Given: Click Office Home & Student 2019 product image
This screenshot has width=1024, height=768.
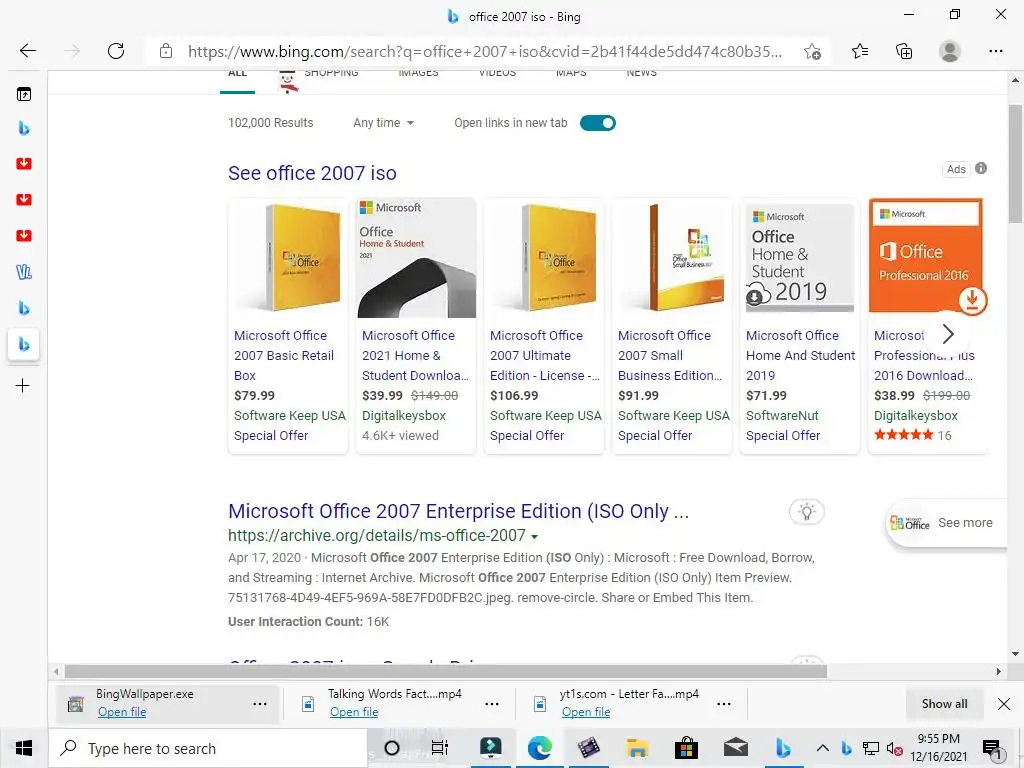Looking at the screenshot, I should click(800, 258).
